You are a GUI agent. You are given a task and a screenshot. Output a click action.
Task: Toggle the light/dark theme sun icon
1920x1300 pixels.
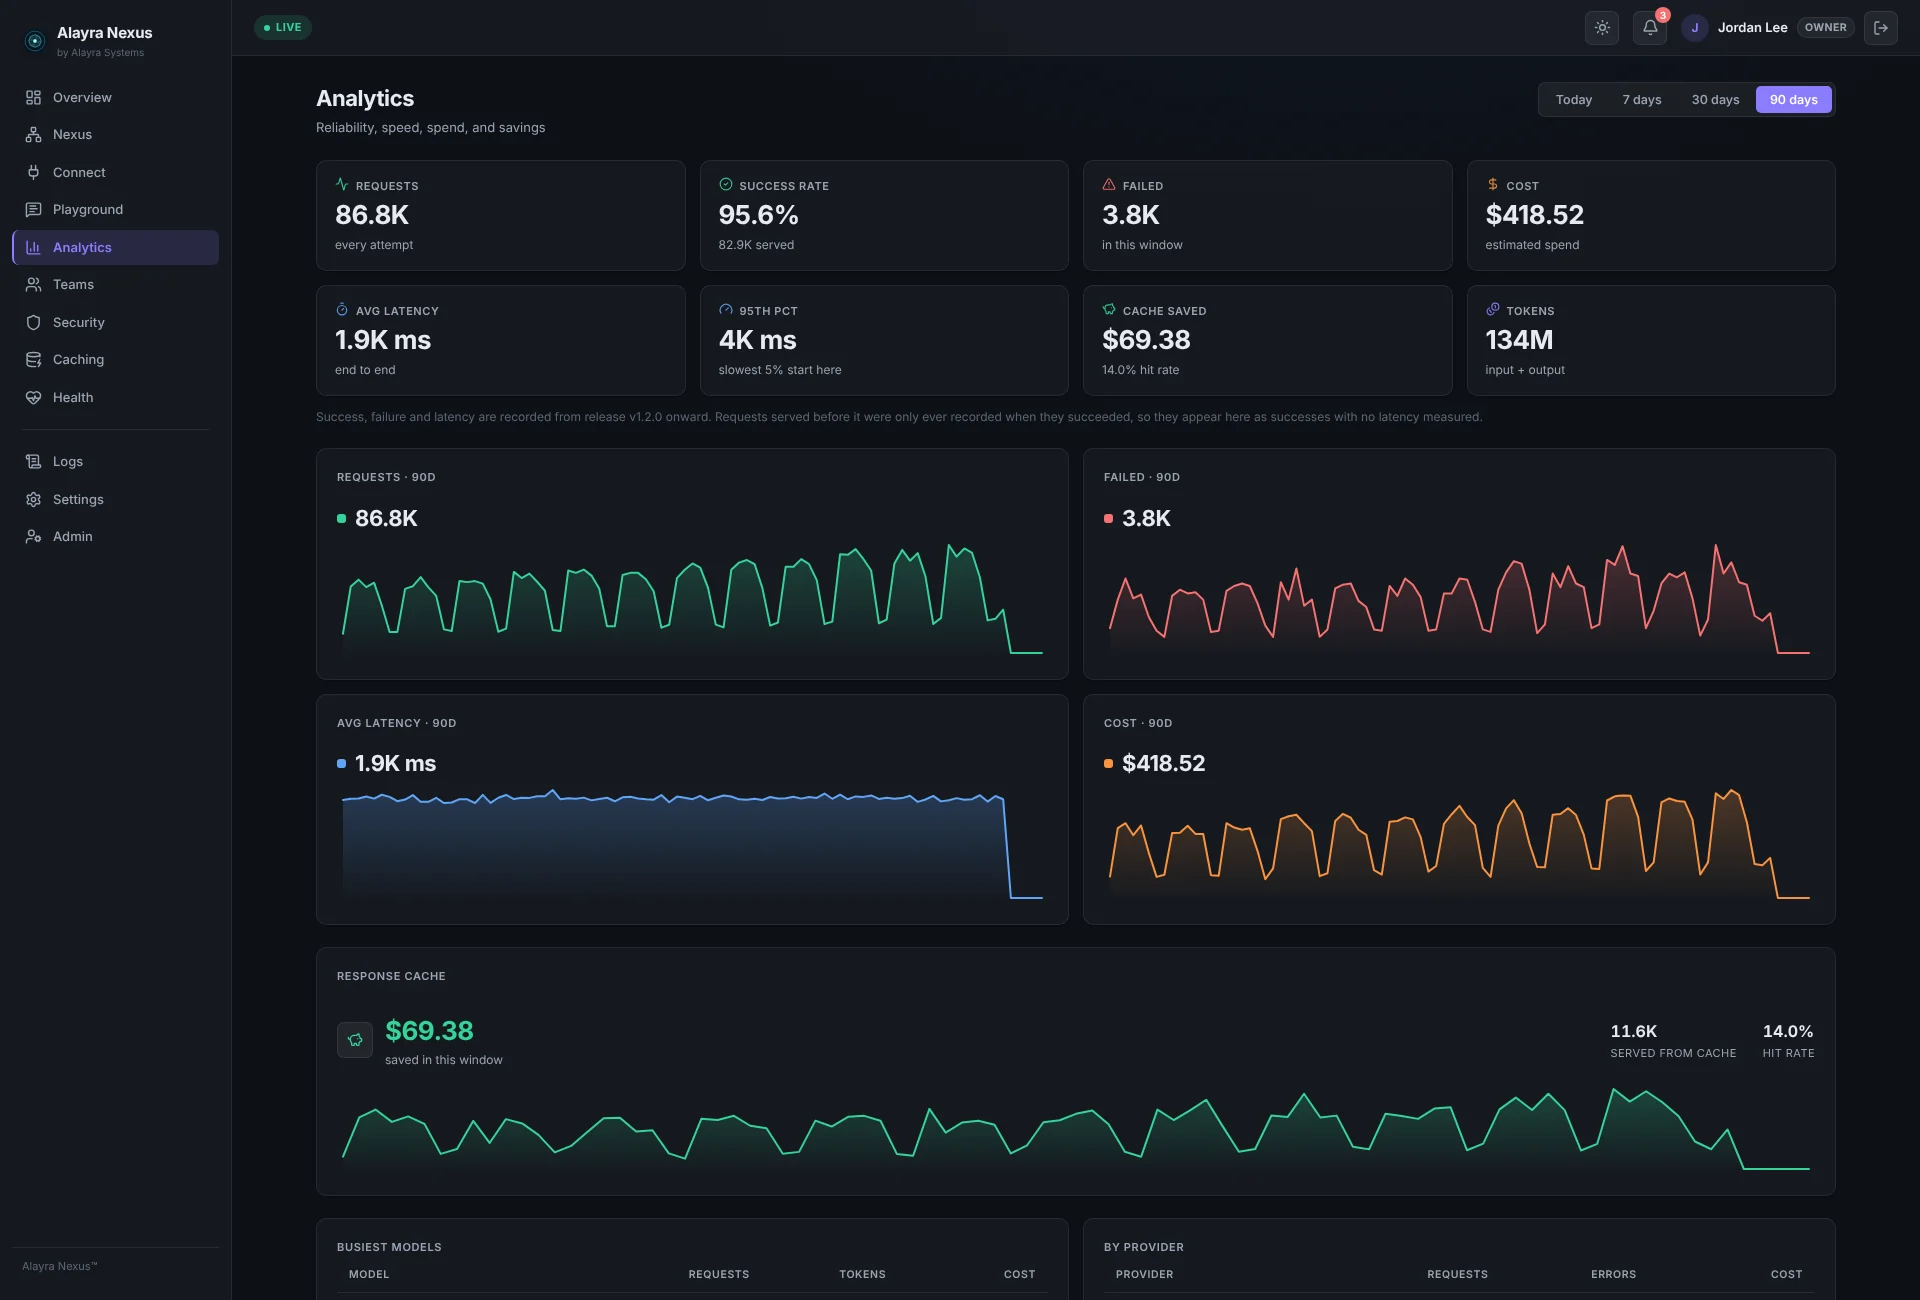[1602, 28]
